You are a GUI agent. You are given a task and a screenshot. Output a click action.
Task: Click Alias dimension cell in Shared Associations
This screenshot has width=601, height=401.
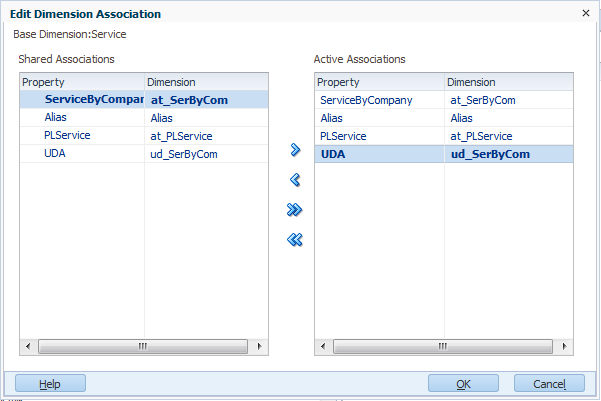click(x=206, y=117)
